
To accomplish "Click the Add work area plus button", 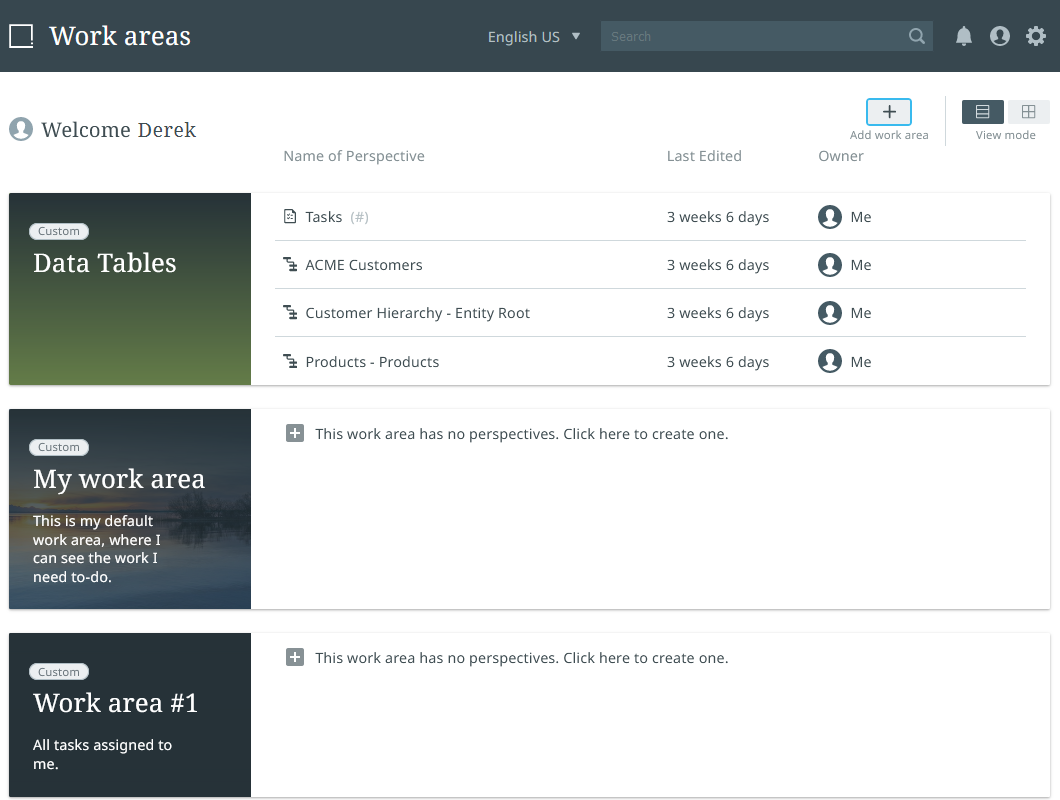I will pos(888,112).
